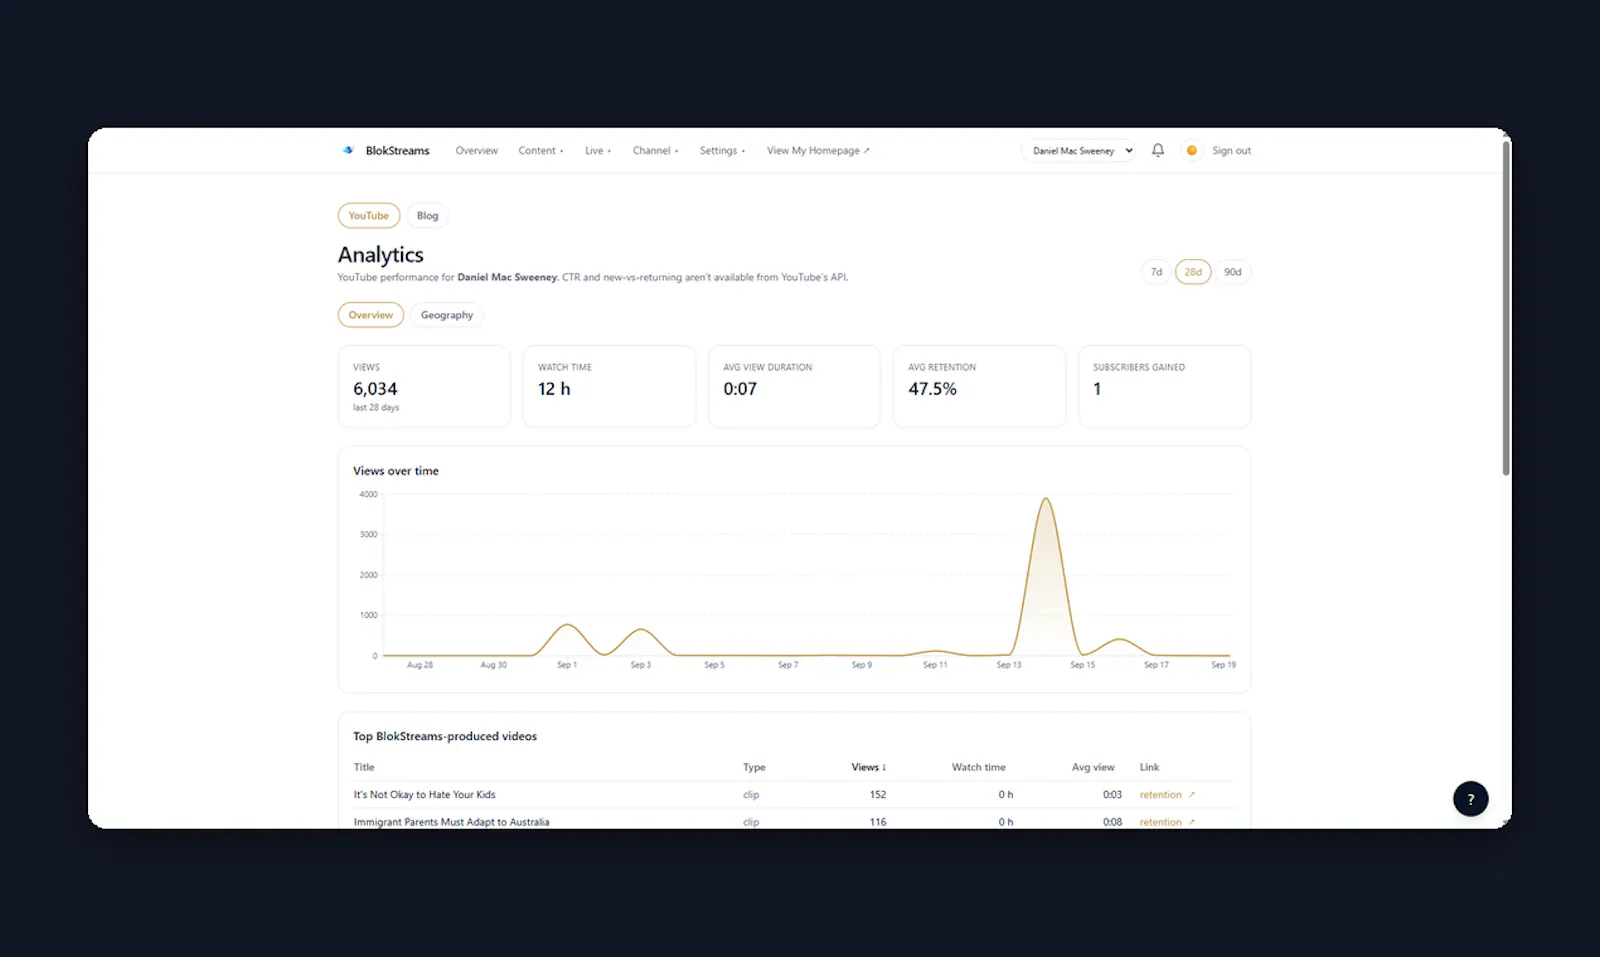Click the orange profile avatar icon
The height and width of the screenshot is (957, 1600).
coord(1191,150)
